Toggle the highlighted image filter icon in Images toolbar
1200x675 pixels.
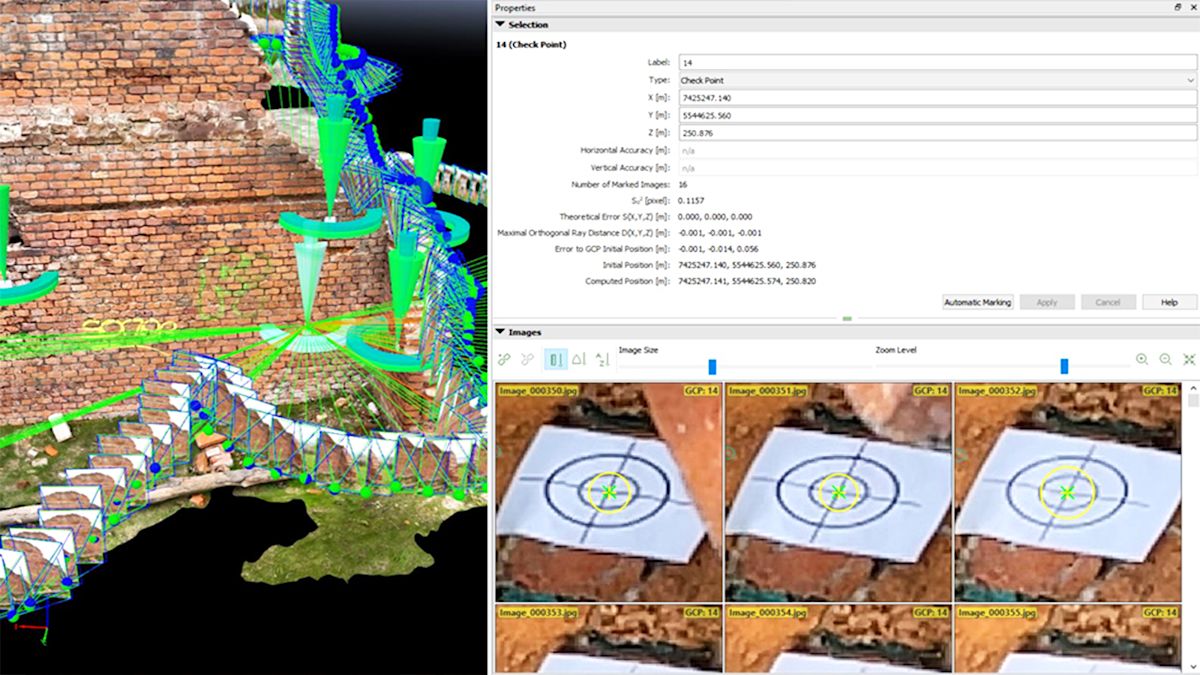pyautogui.click(x=556, y=358)
